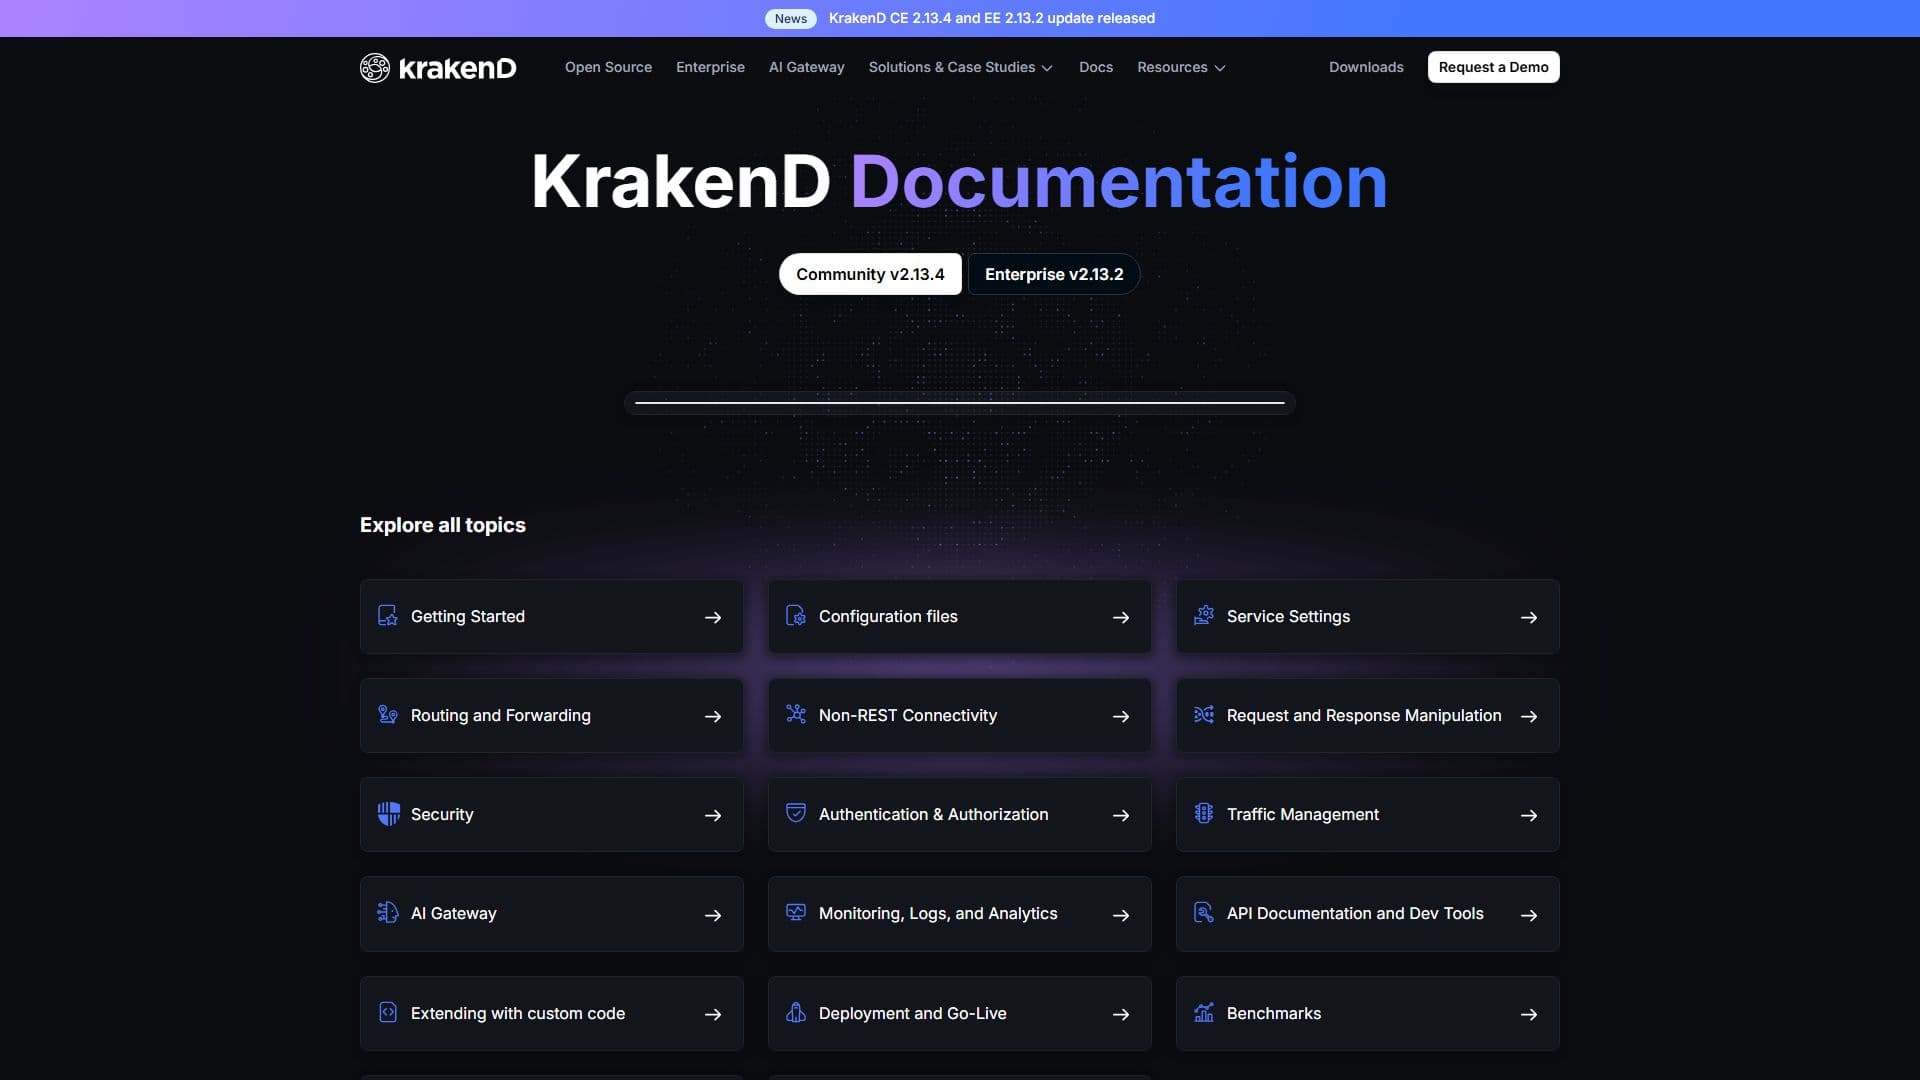Open the Non-REST Connectivity topic

(959, 716)
